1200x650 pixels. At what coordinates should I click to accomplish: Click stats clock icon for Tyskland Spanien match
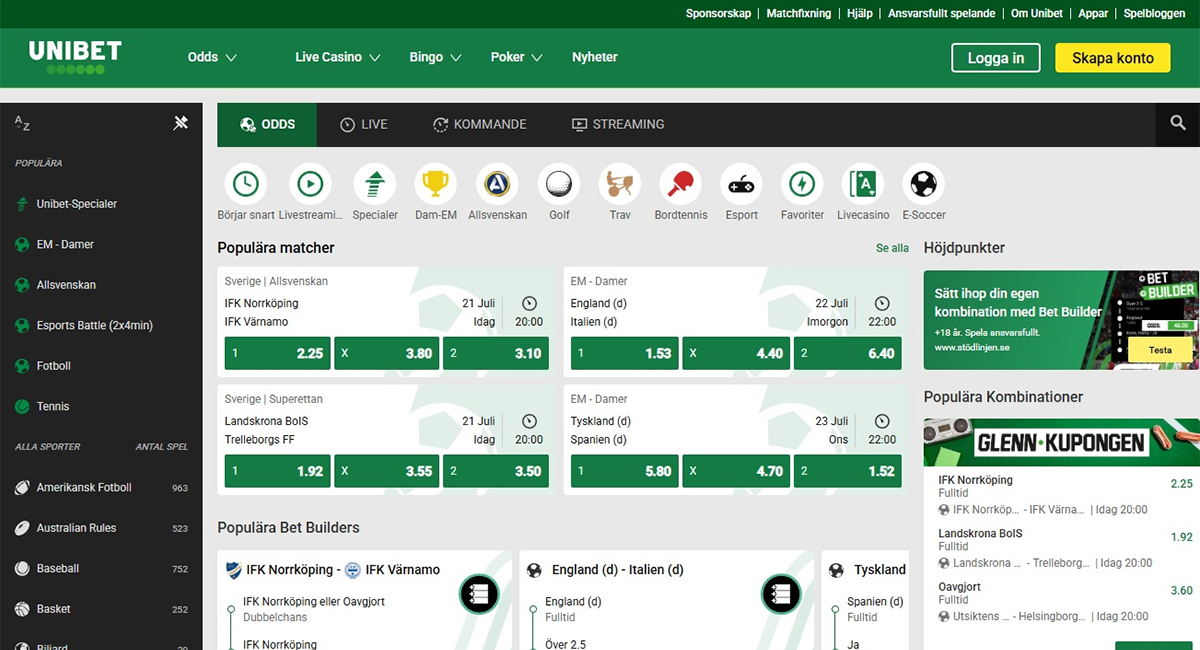(882, 421)
